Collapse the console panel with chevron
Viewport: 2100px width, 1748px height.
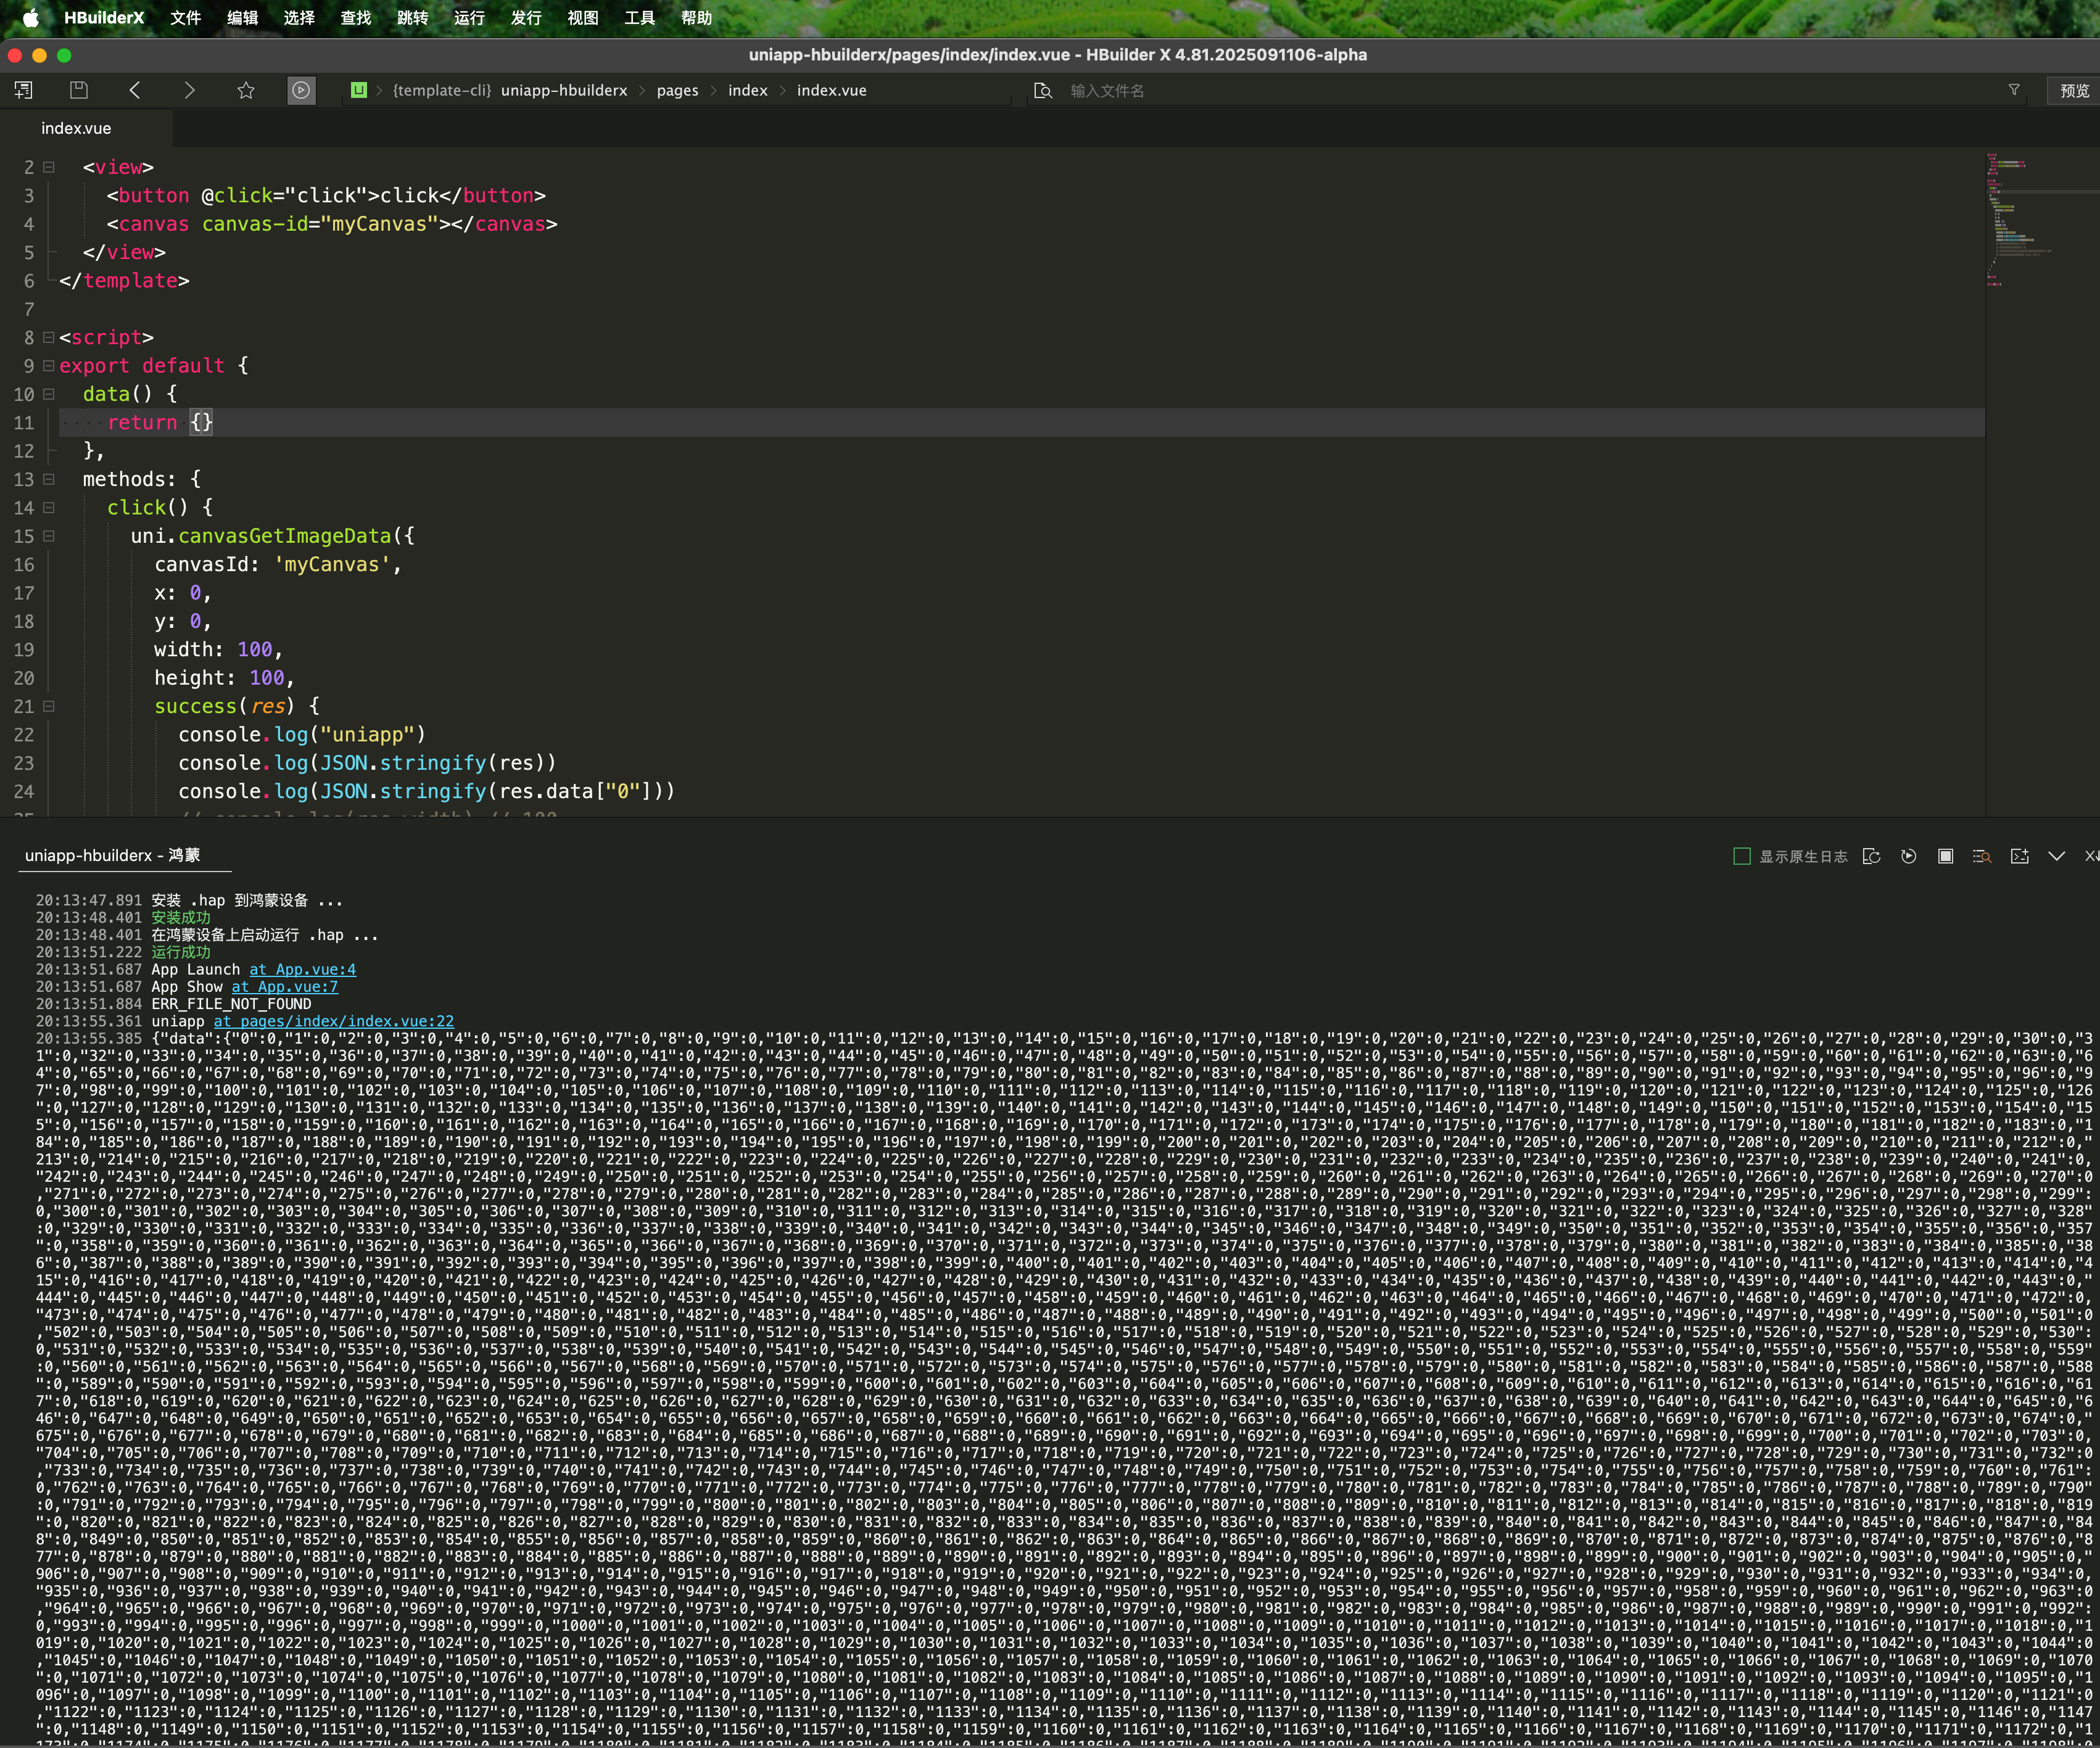coord(2056,856)
